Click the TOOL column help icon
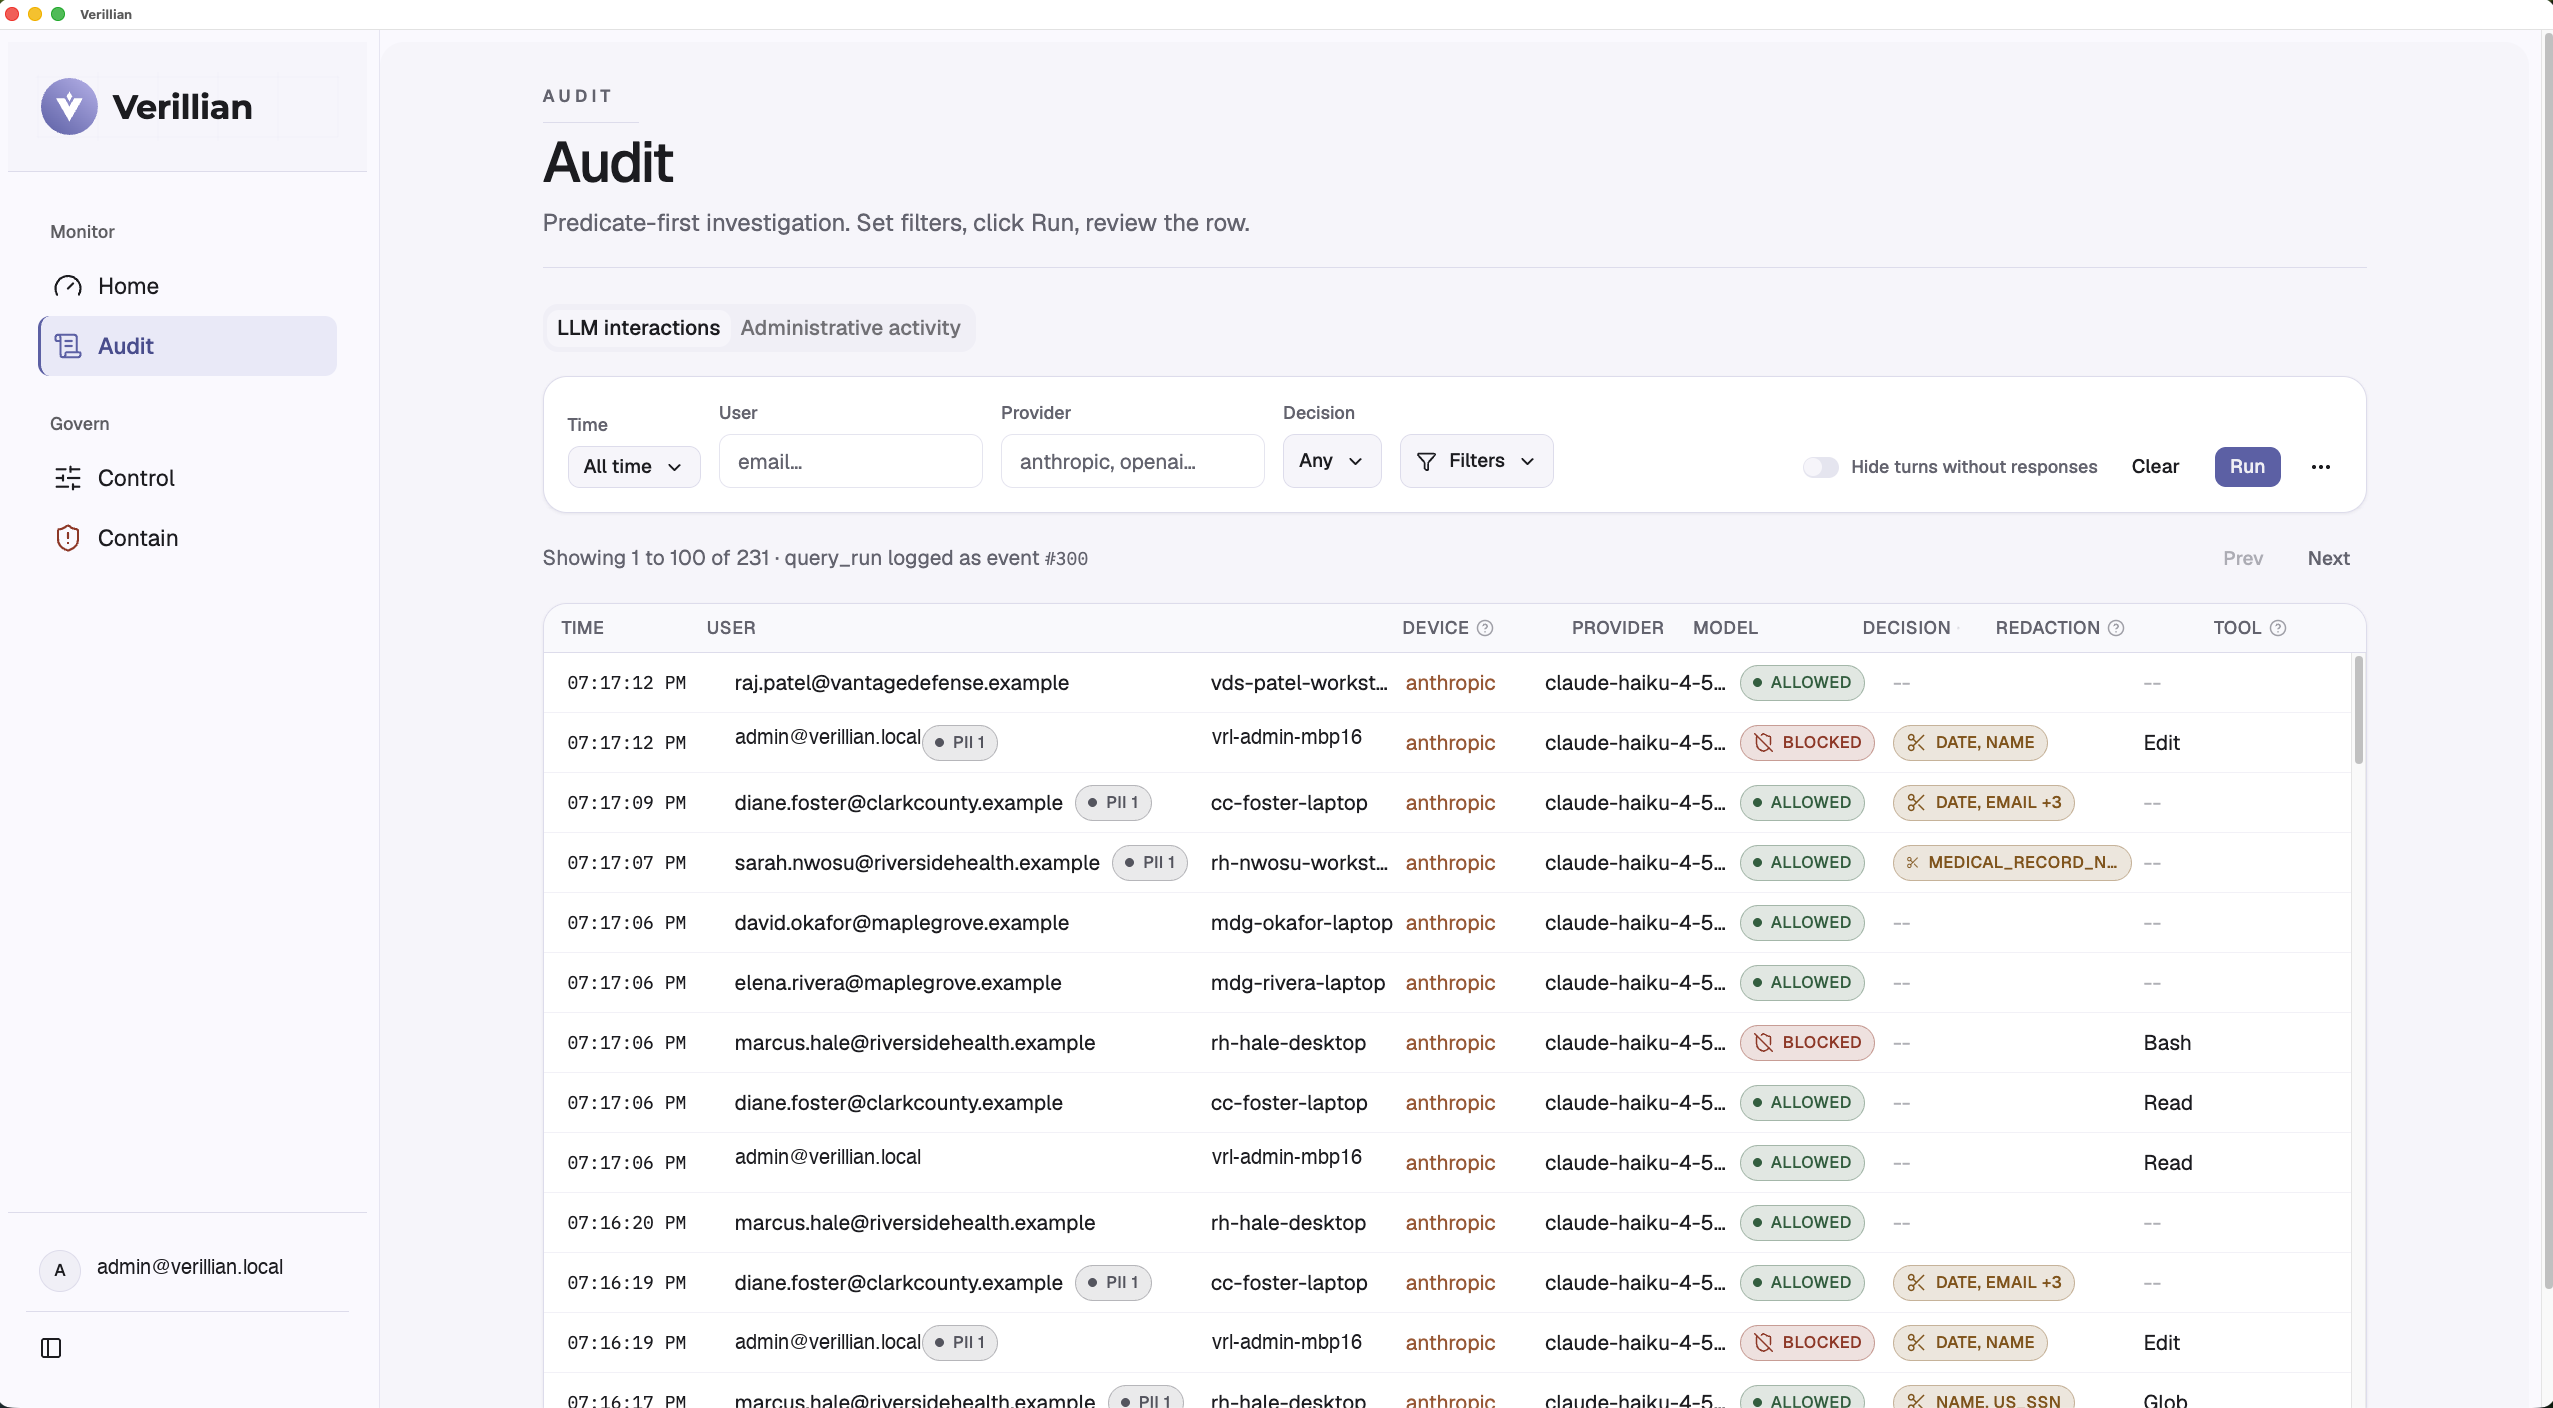Image resolution: width=2553 pixels, height=1408 pixels. [2278, 628]
